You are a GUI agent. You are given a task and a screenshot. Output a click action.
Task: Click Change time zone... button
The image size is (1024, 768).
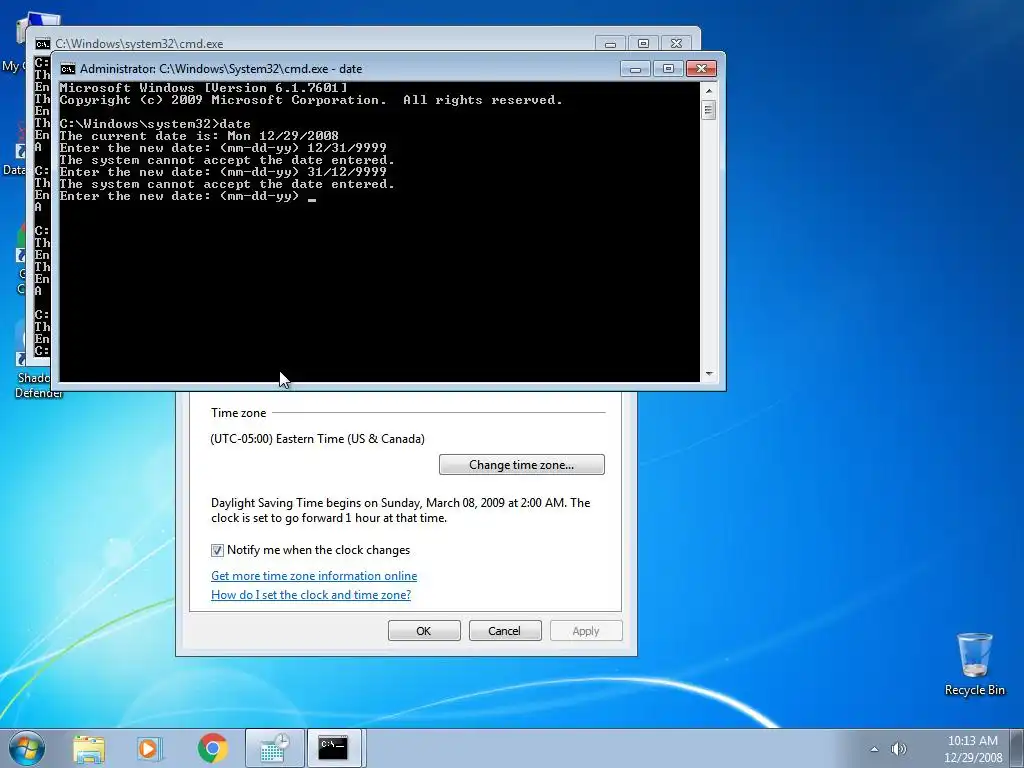pyautogui.click(x=522, y=465)
